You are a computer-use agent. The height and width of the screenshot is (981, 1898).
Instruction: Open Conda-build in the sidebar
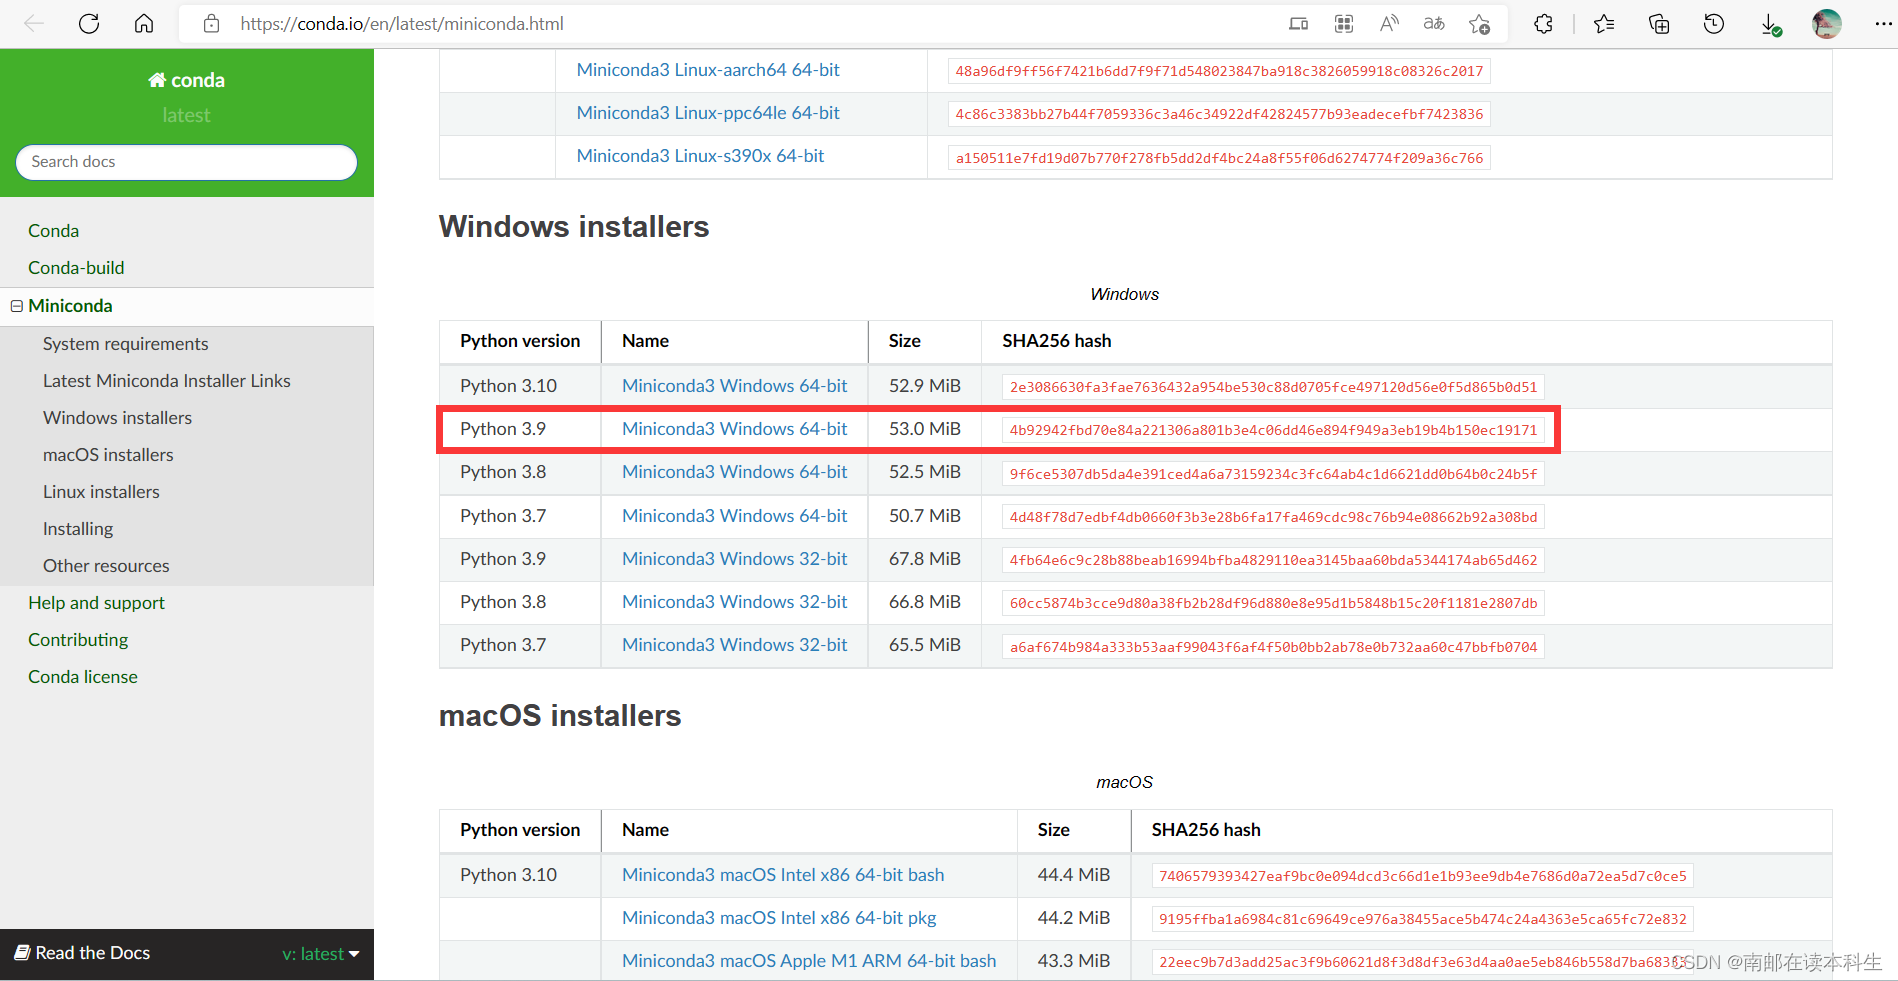click(x=76, y=268)
